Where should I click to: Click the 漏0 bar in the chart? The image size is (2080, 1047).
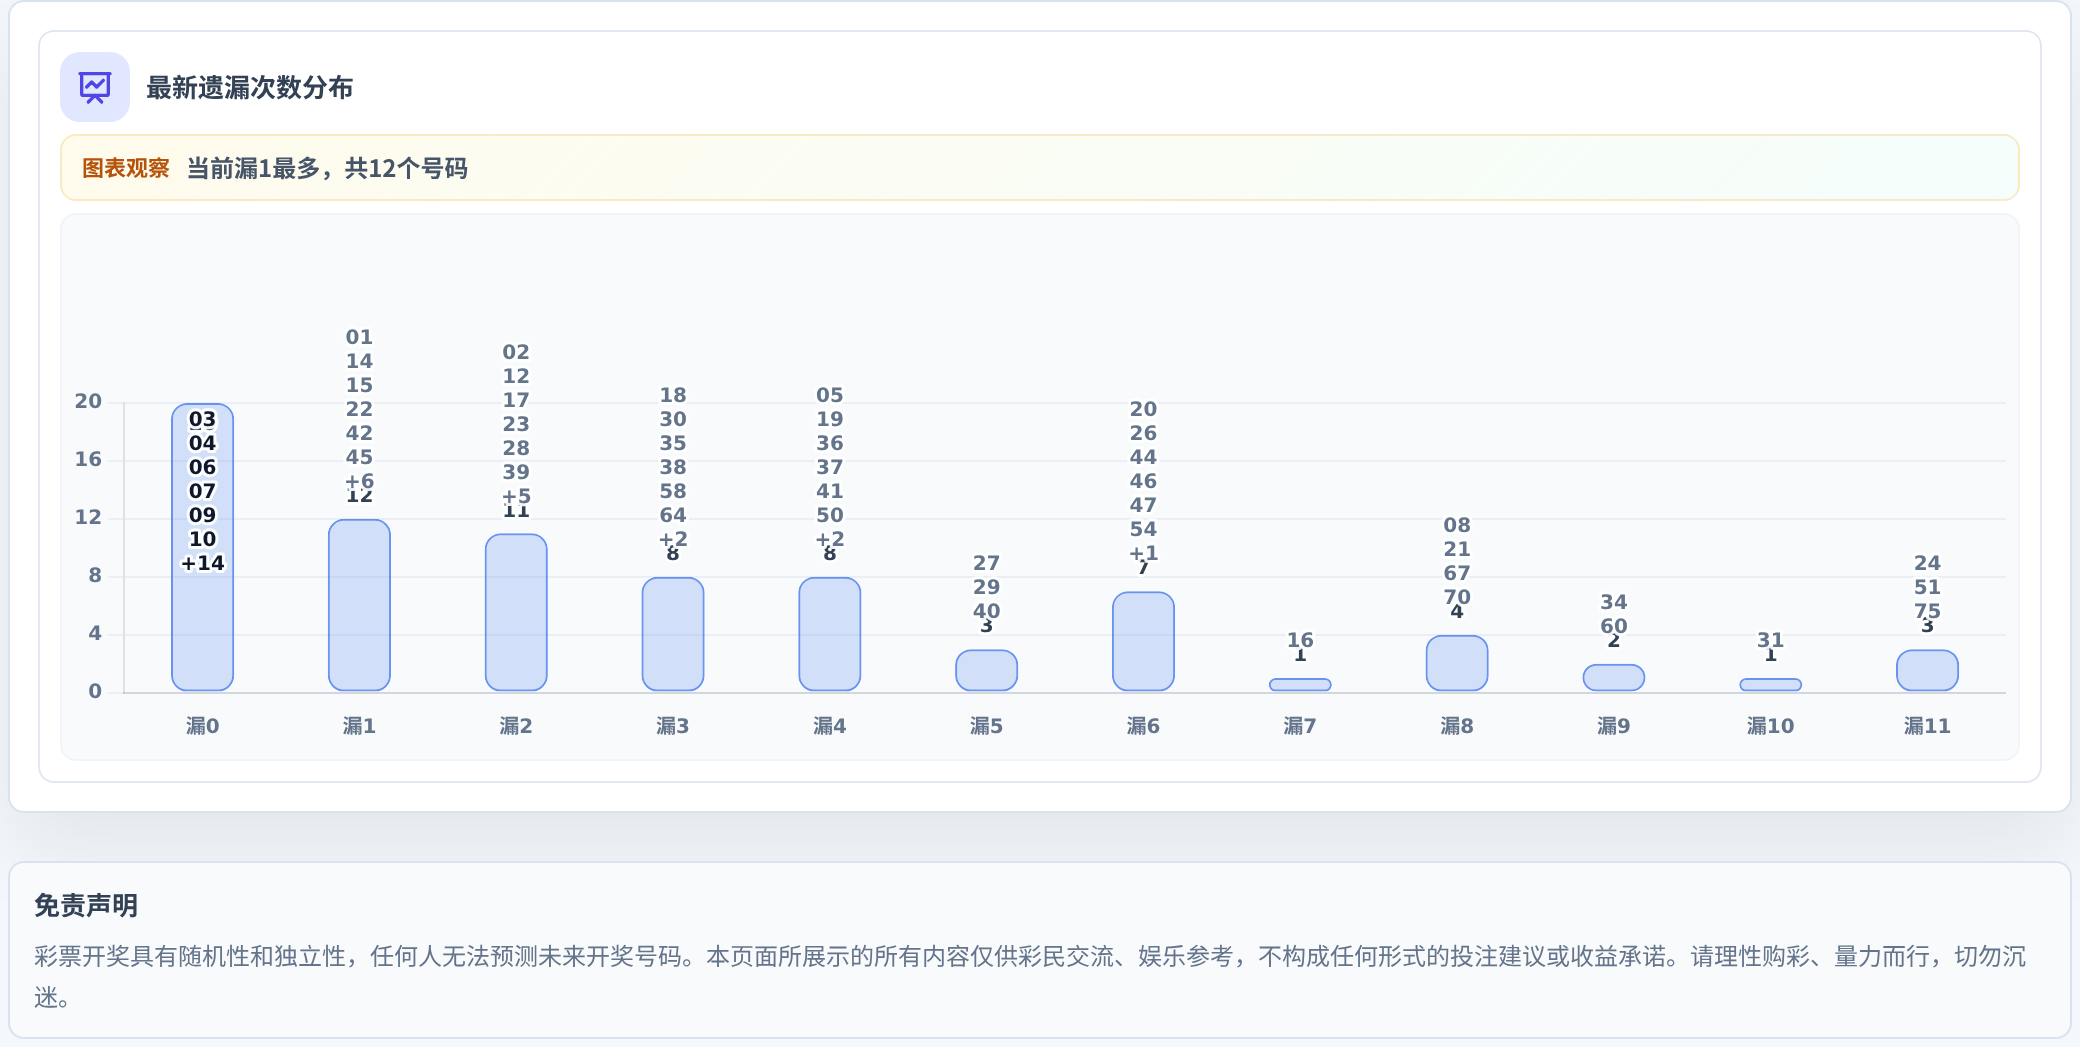click(202, 547)
